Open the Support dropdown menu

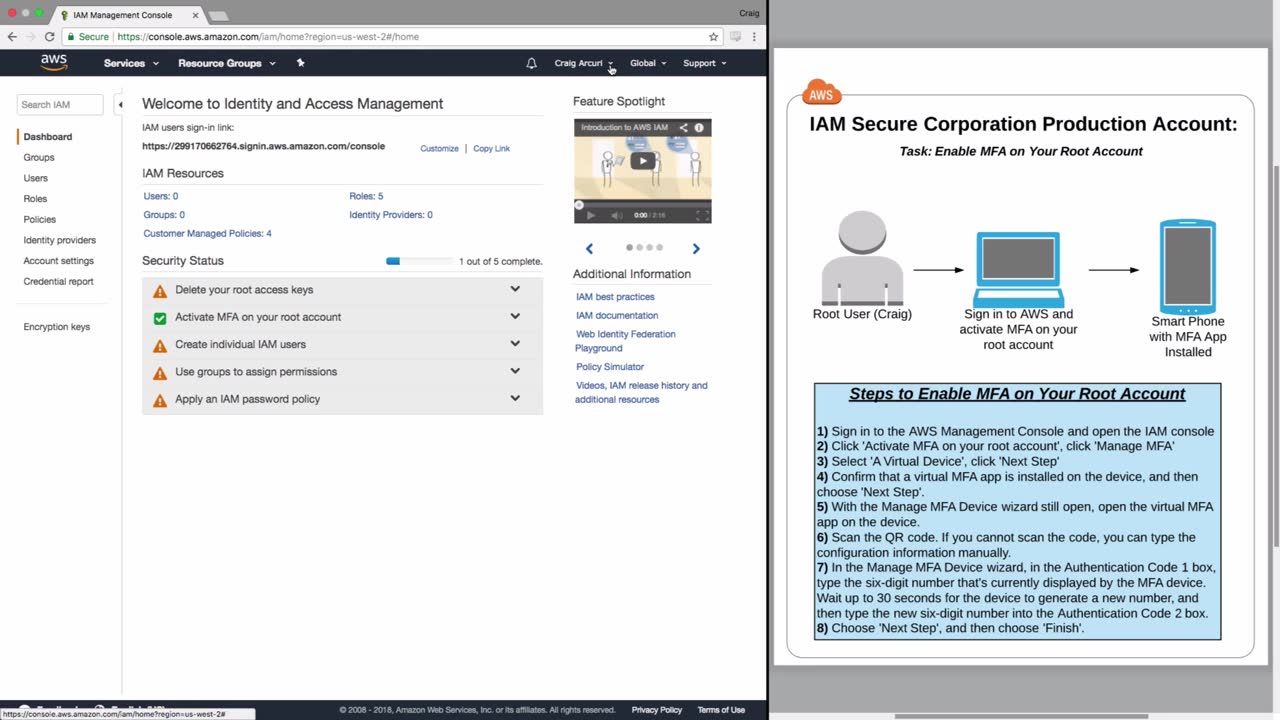[x=705, y=63]
